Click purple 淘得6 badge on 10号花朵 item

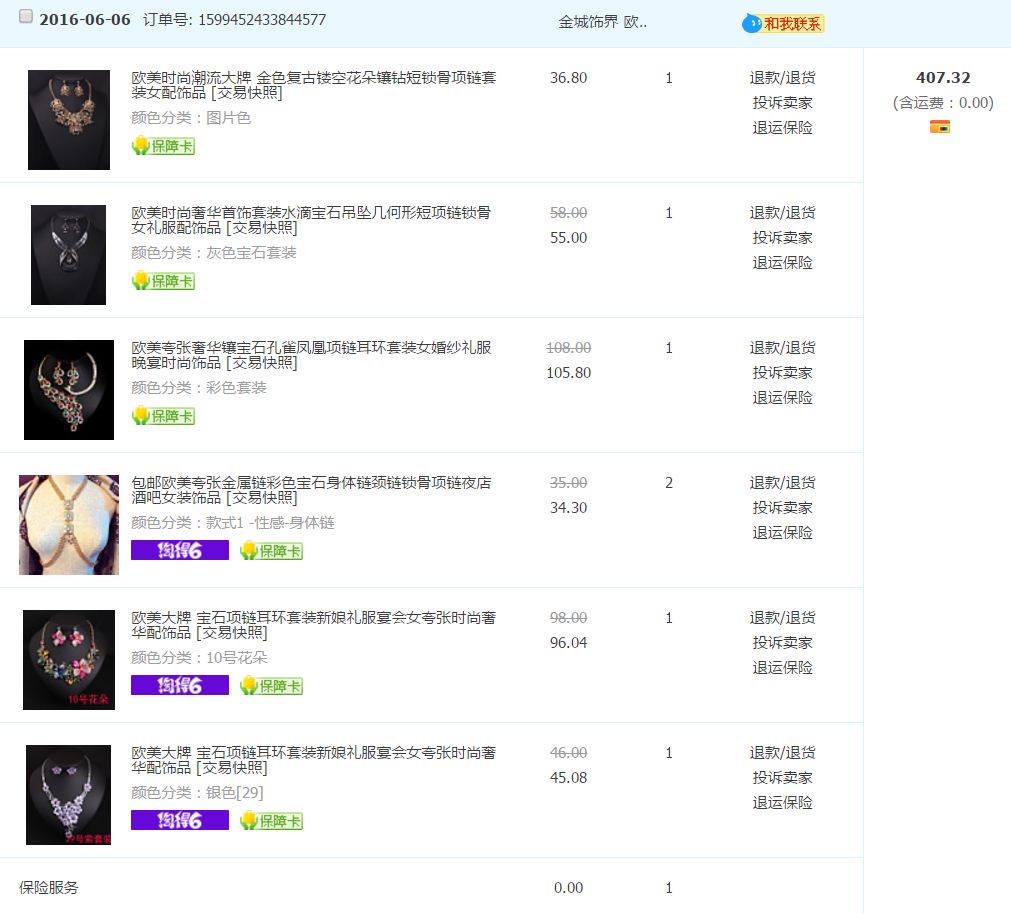point(180,686)
